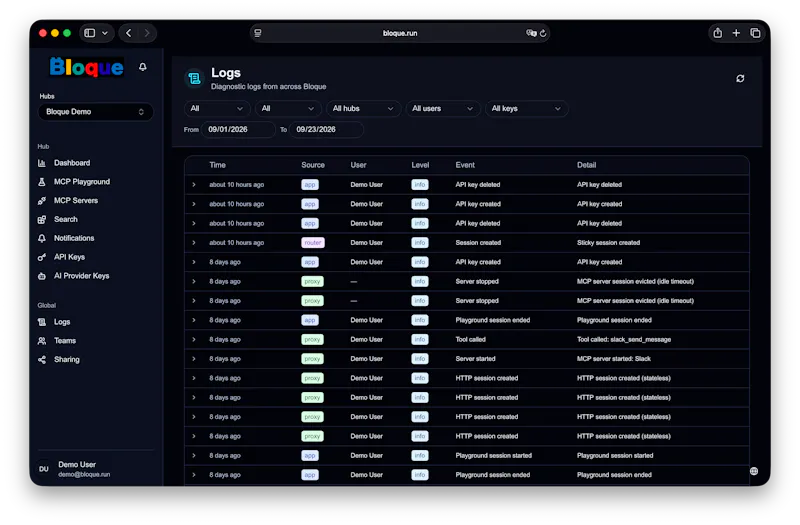Open the All keys dropdown
This screenshot has width=800, height=525.
point(527,109)
